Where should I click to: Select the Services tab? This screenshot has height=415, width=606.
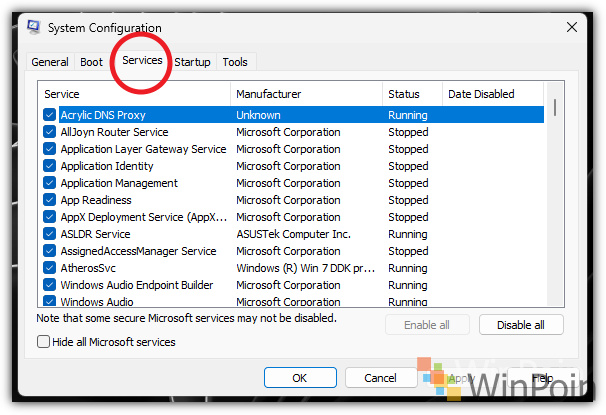tap(142, 60)
